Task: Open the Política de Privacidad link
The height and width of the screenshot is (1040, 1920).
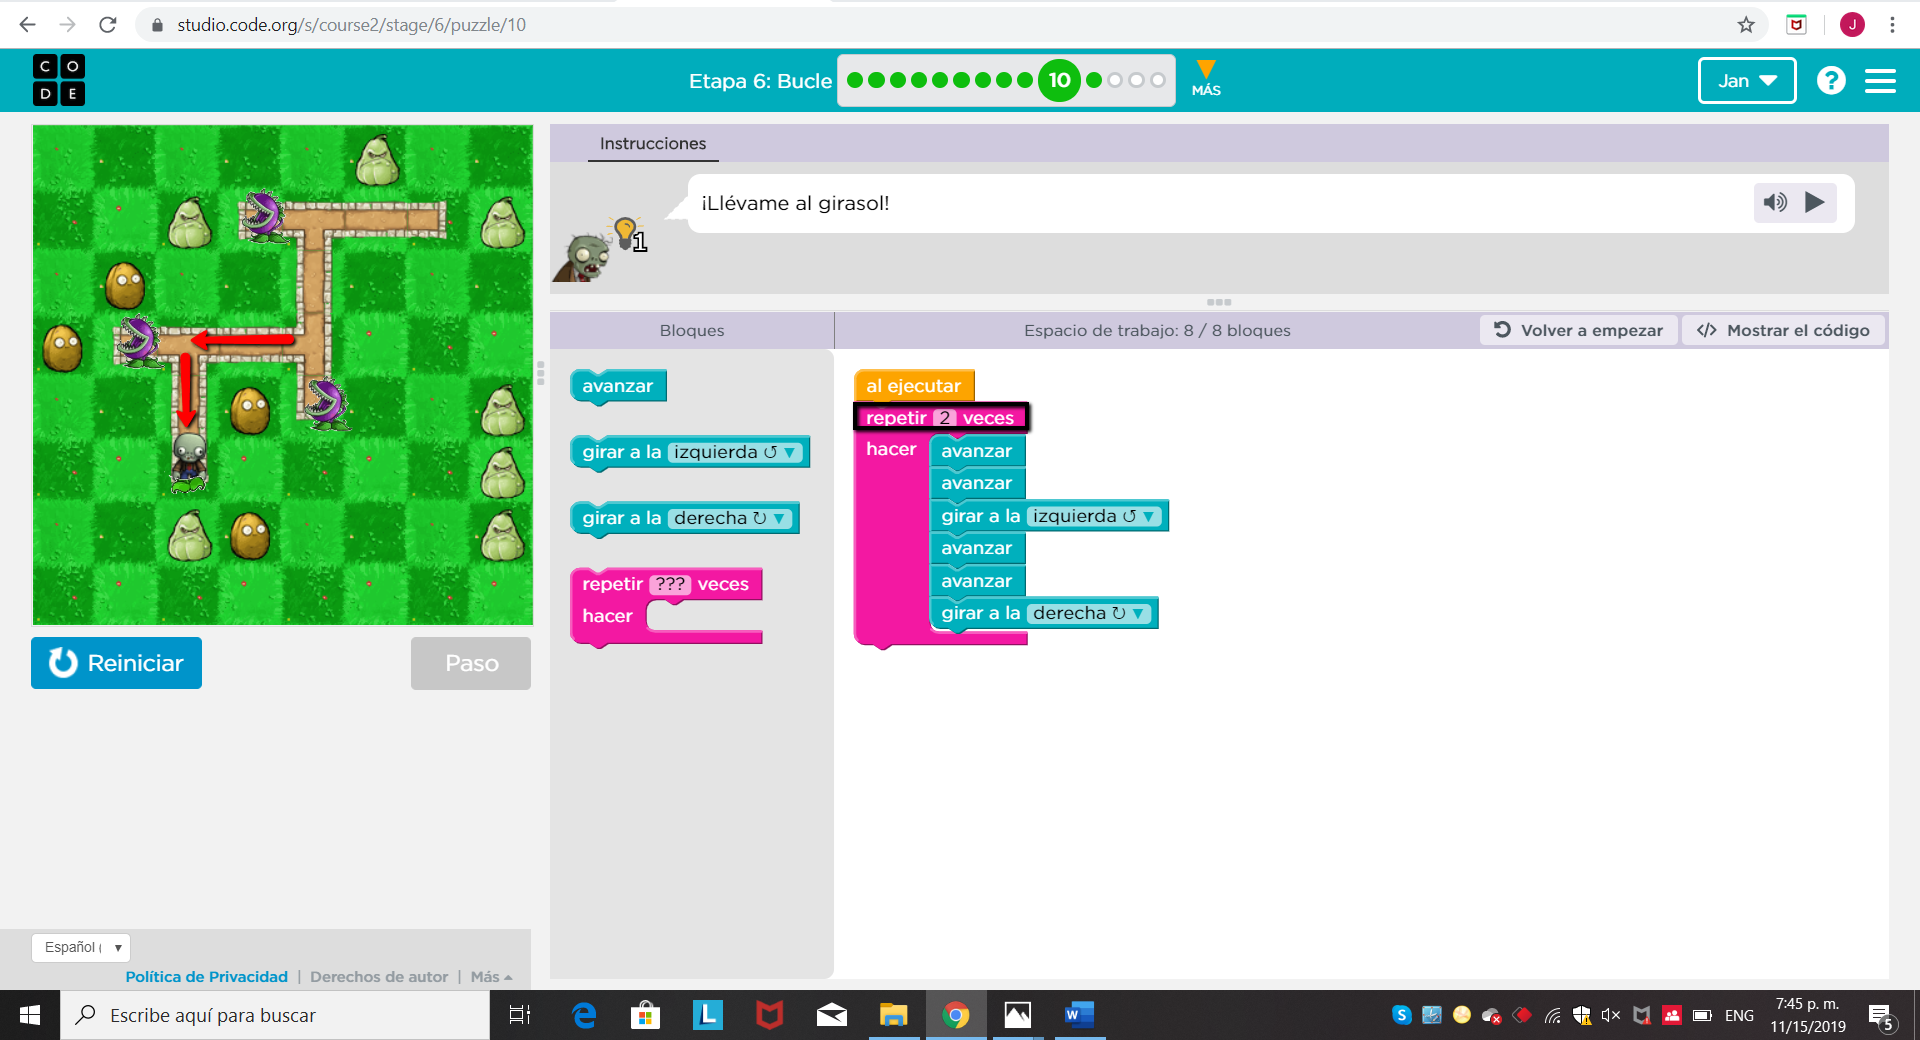Action: (x=206, y=977)
